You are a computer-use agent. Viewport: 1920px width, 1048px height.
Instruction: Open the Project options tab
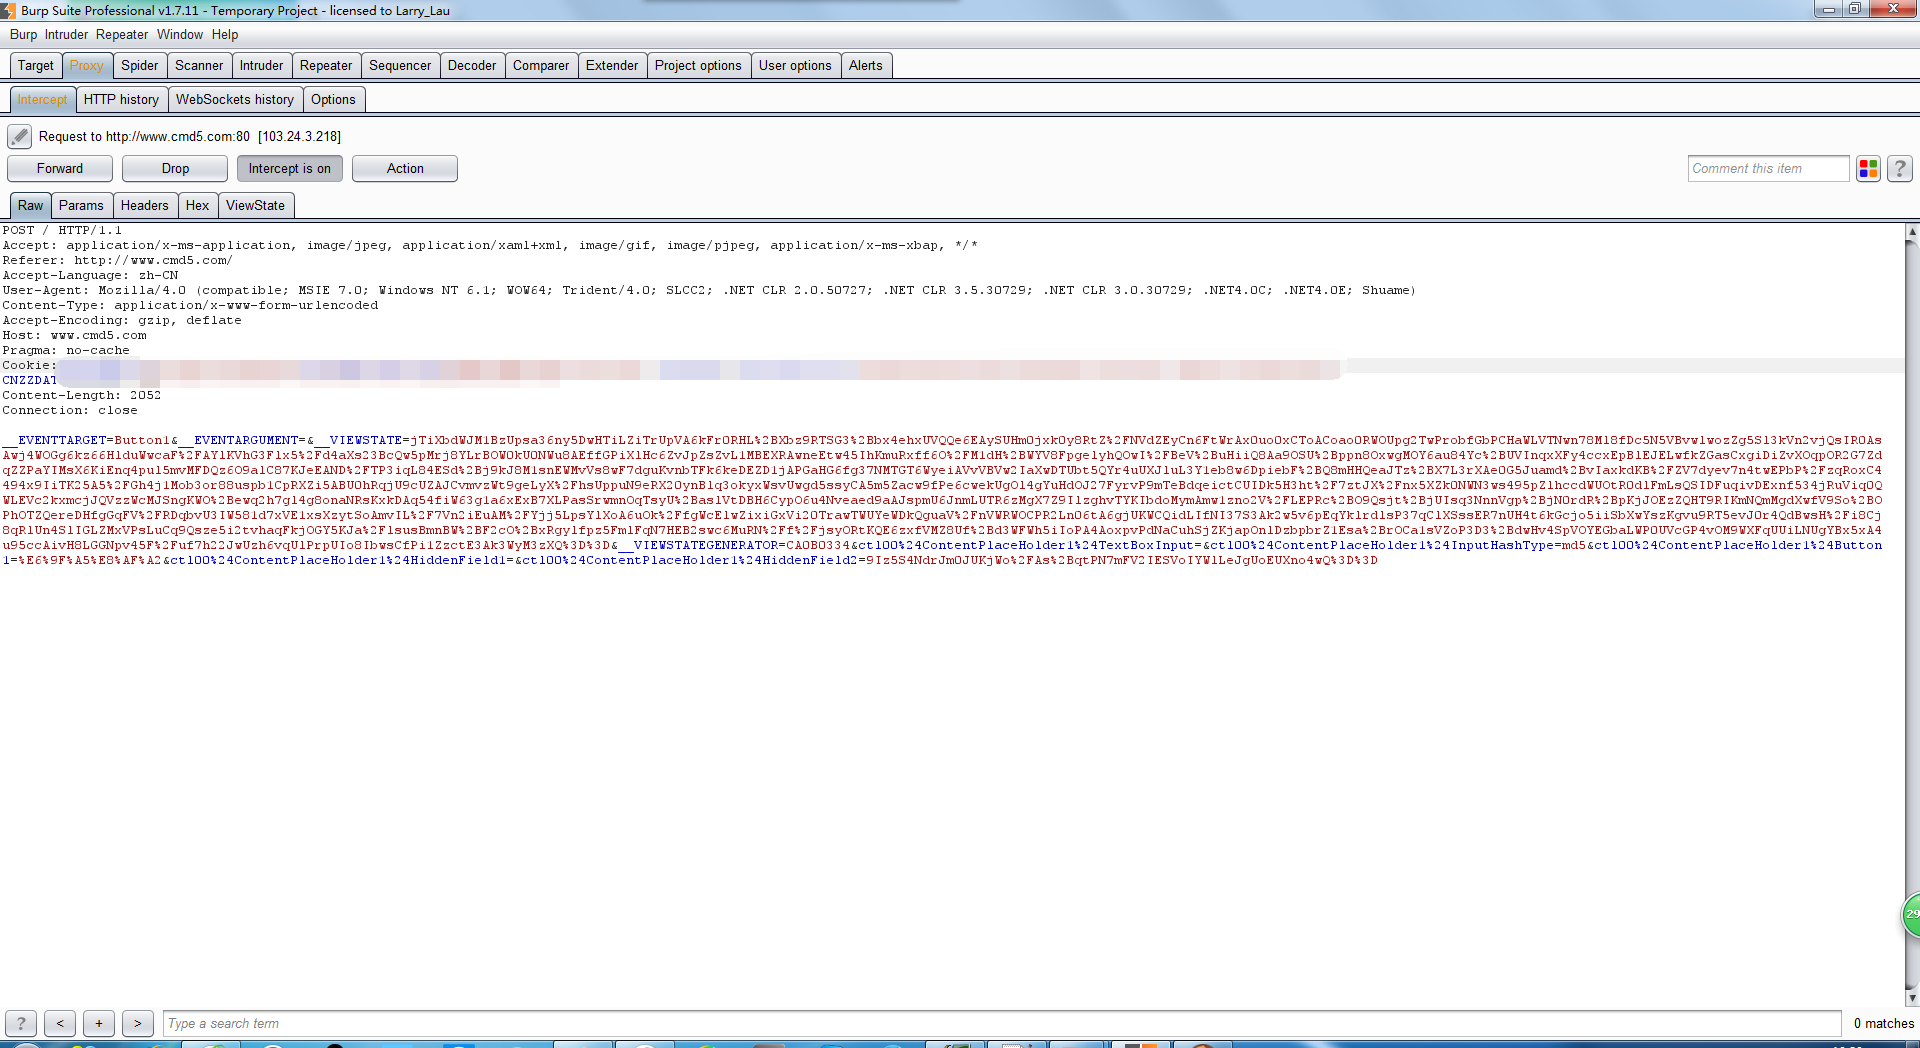click(x=698, y=65)
